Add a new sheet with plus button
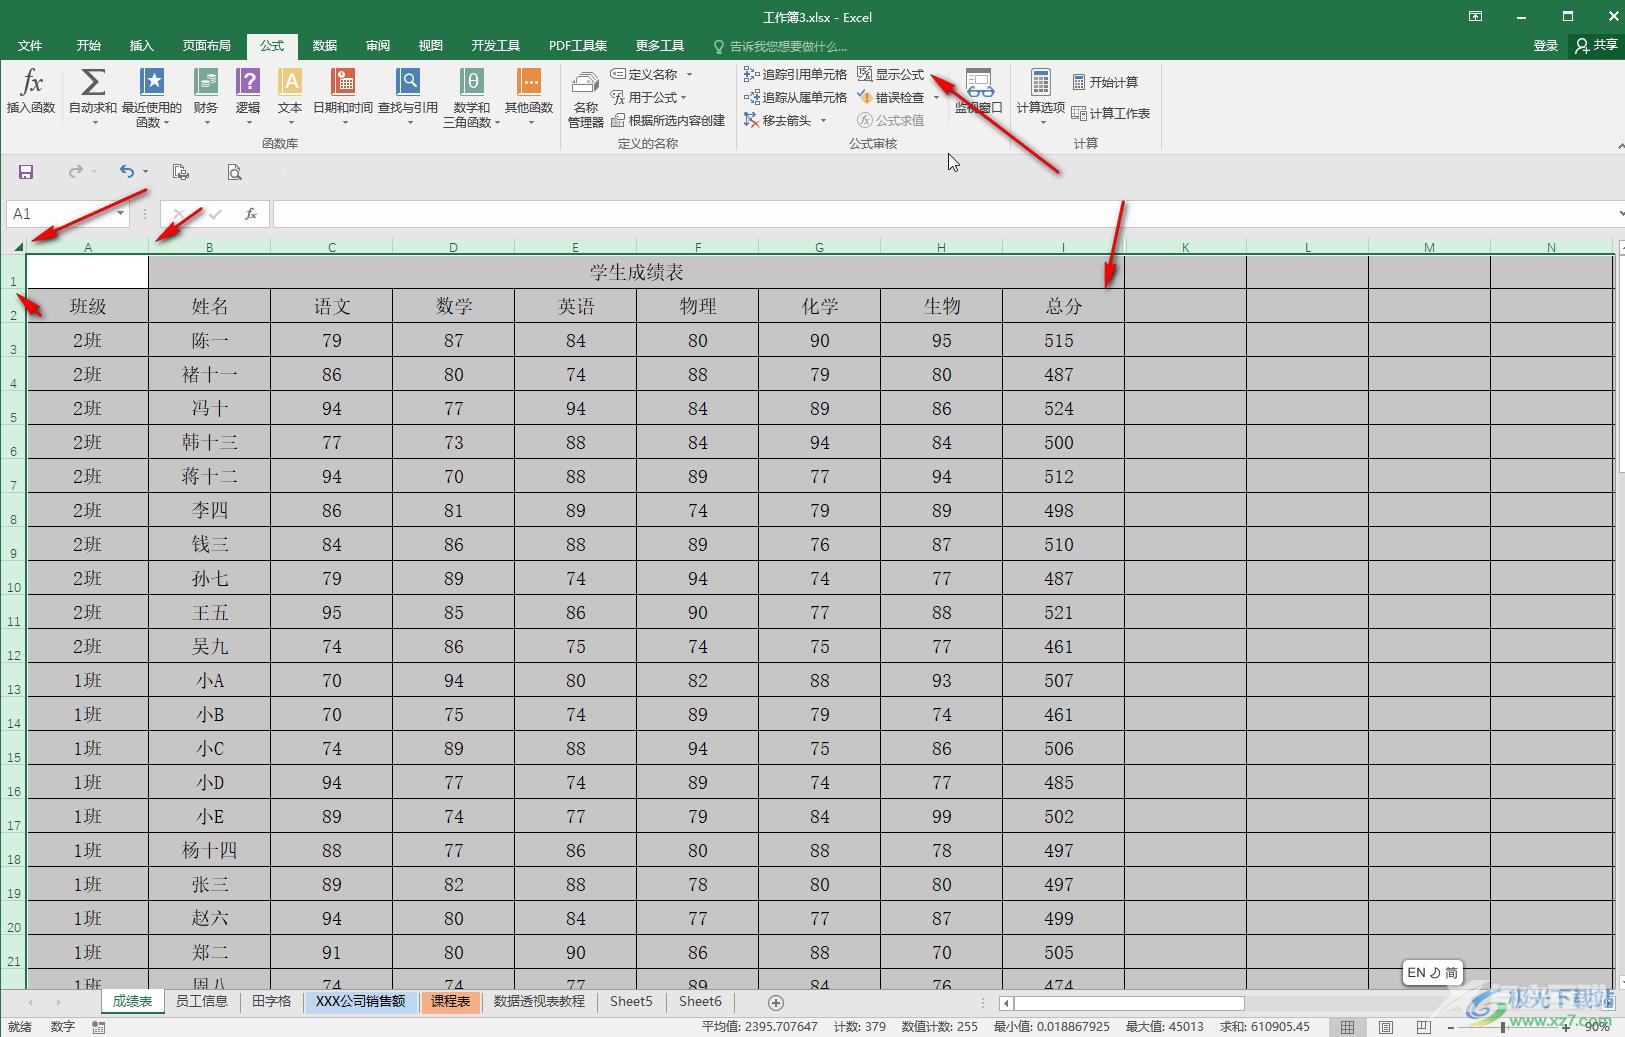 click(775, 1002)
